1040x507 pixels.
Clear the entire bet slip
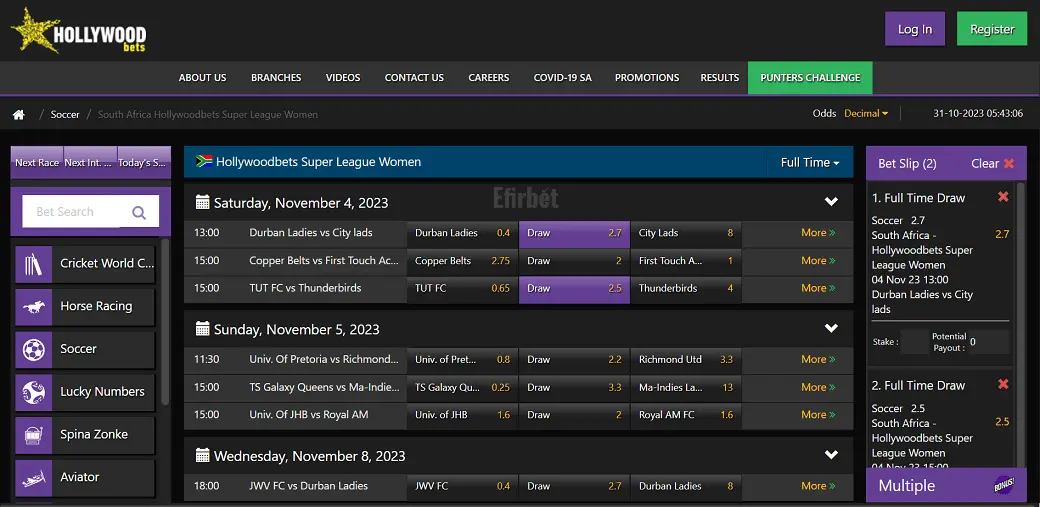[x=992, y=163]
